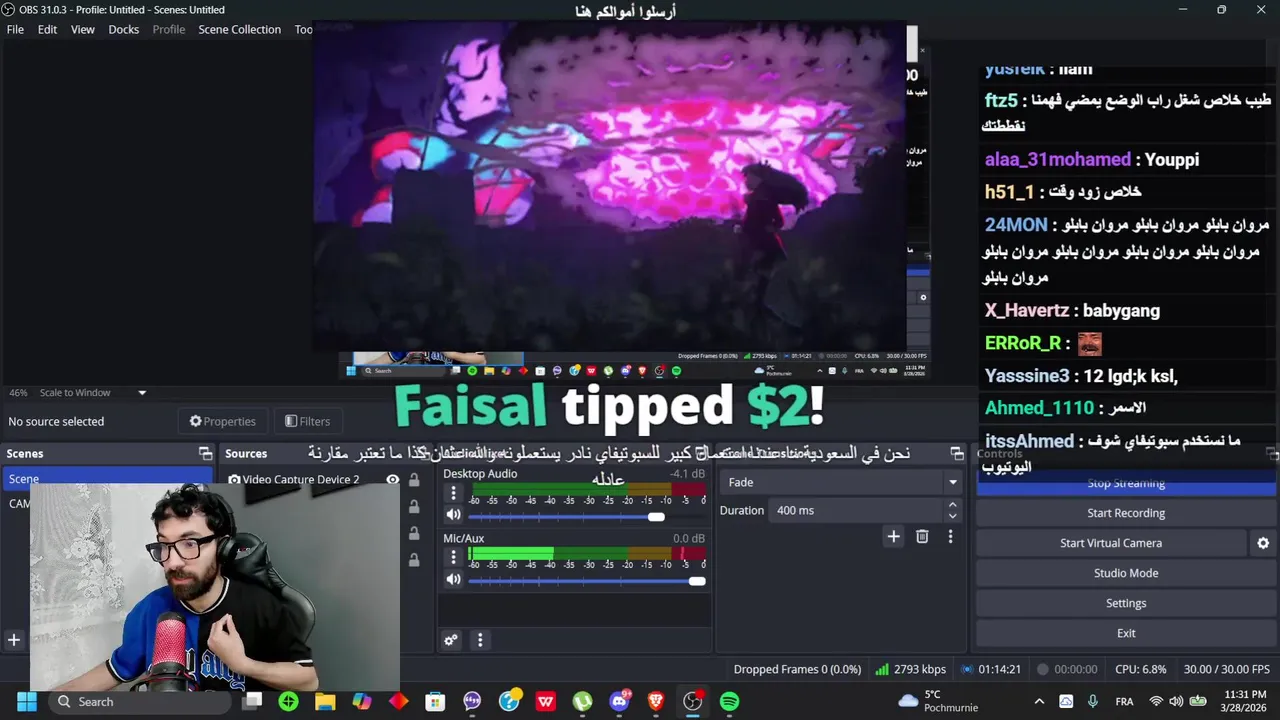Image resolution: width=1280 pixels, height=720 pixels.
Task: Select Video Capture Device 2 source
Action: (300, 480)
